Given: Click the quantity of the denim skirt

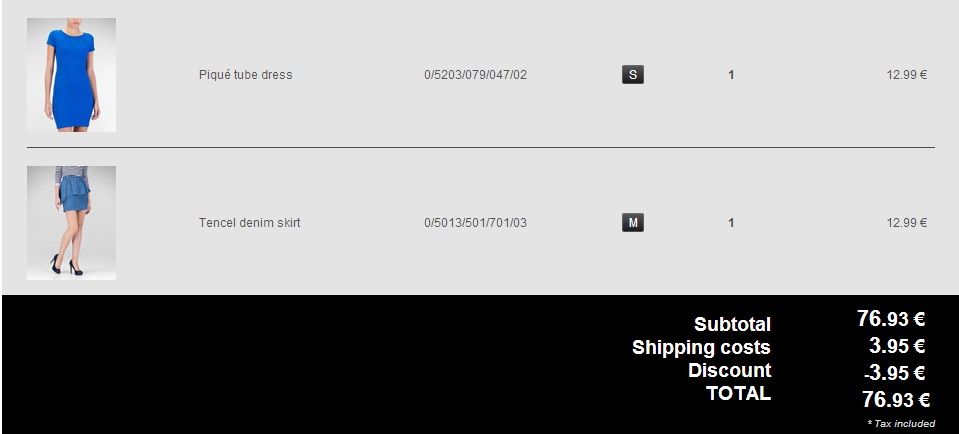Looking at the screenshot, I should click(x=731, y=223).
